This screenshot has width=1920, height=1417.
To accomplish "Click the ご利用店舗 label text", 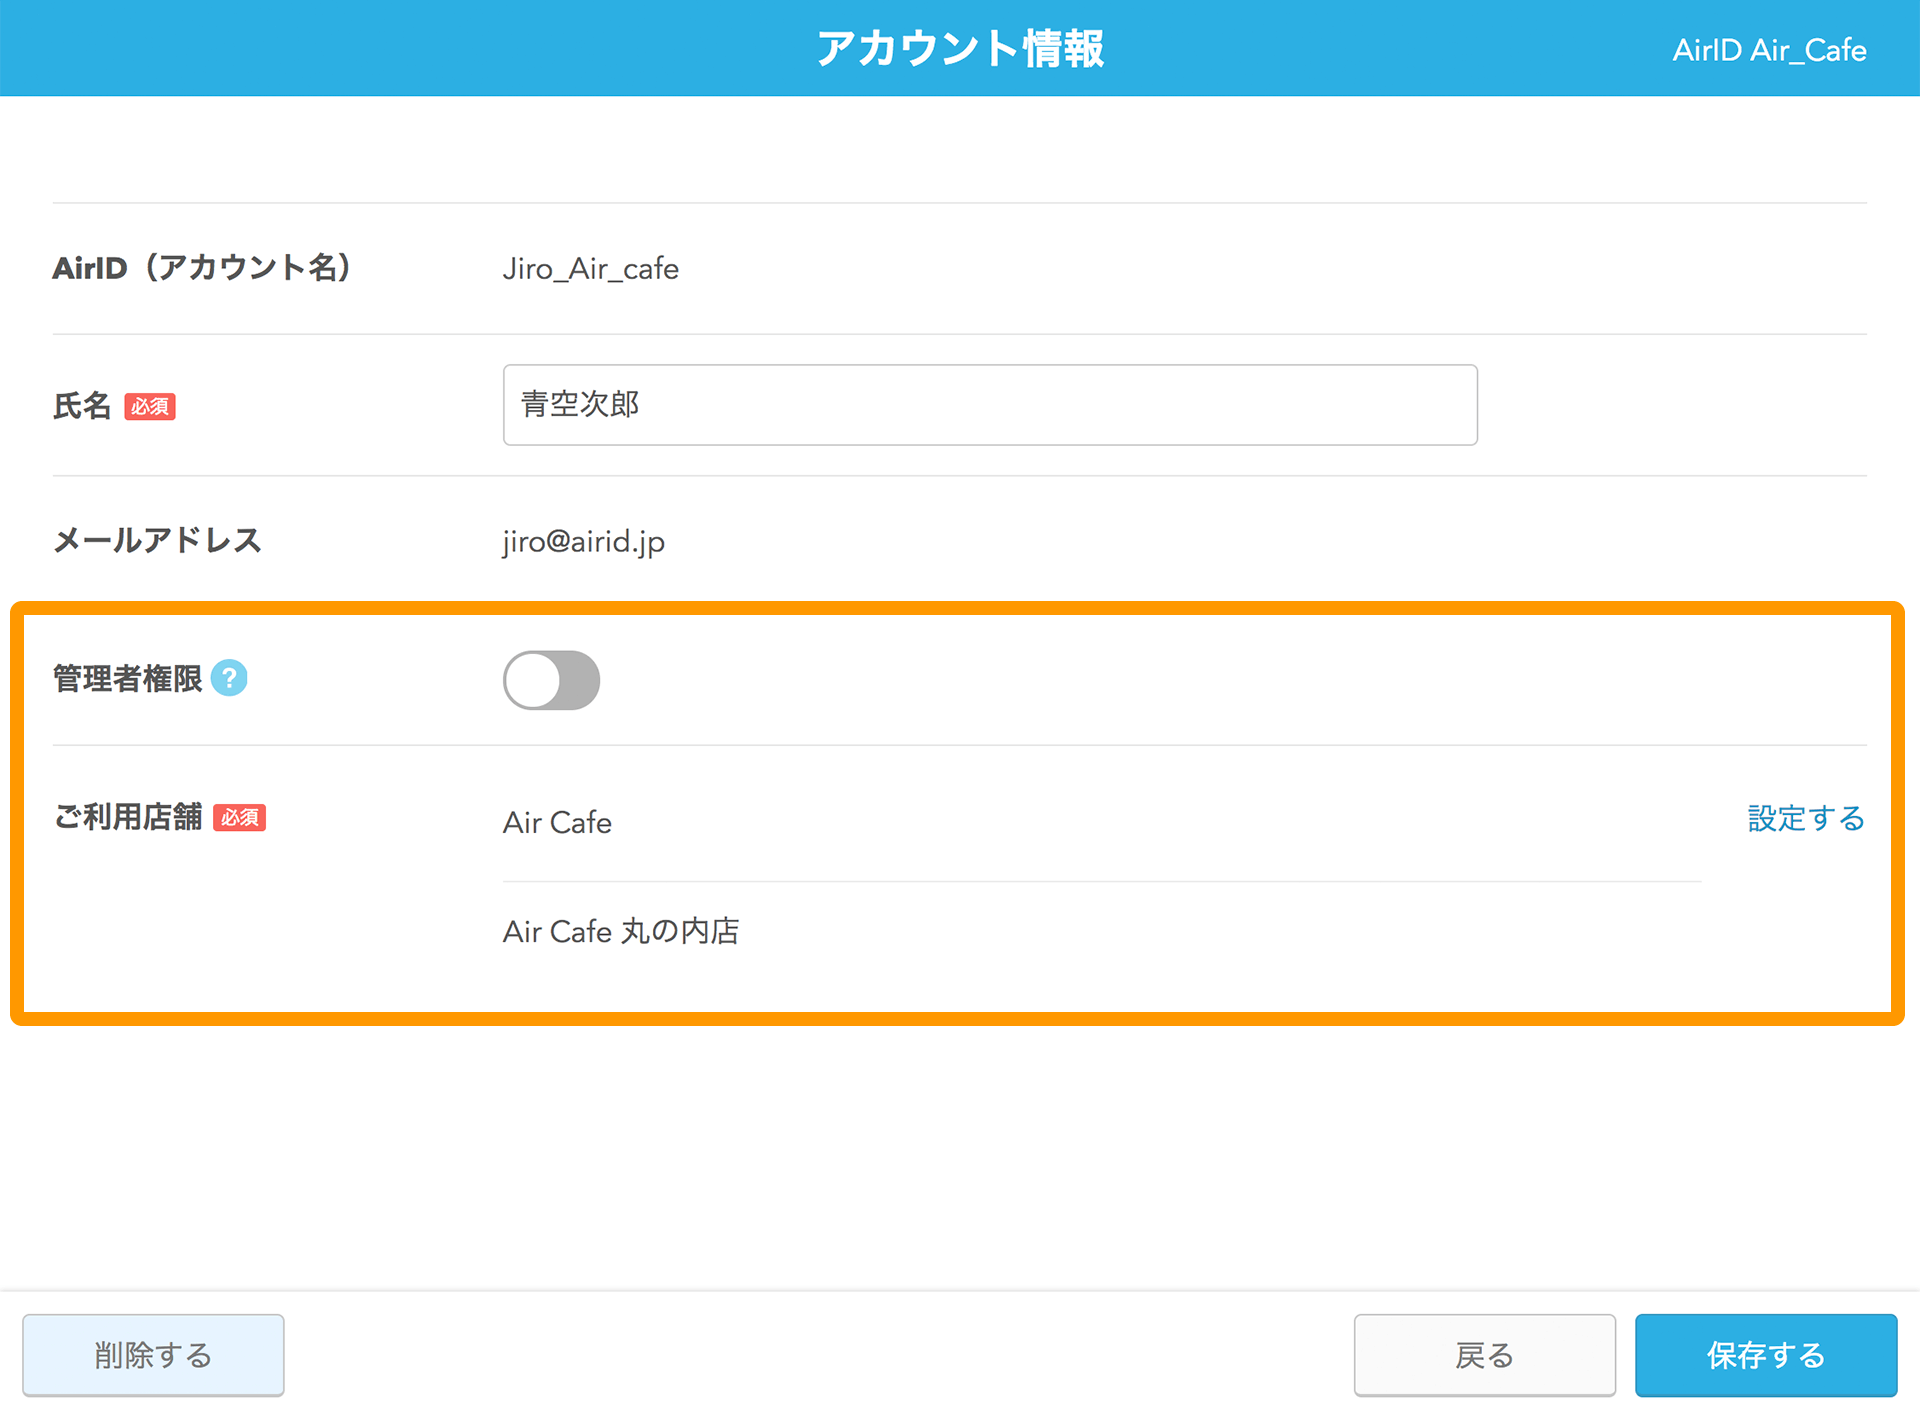I will click(127, 818).
